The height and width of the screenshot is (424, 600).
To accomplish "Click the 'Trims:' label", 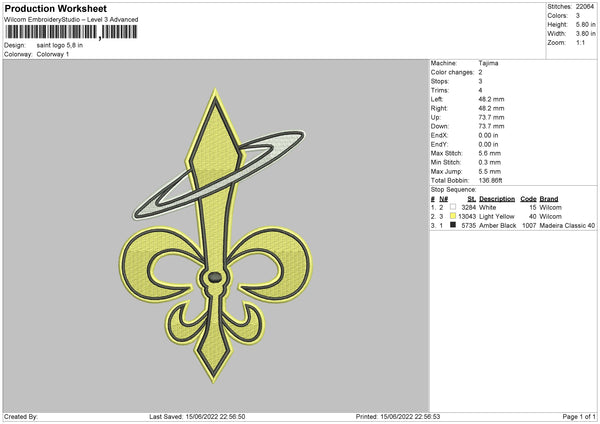I will [x=440, y=90].
